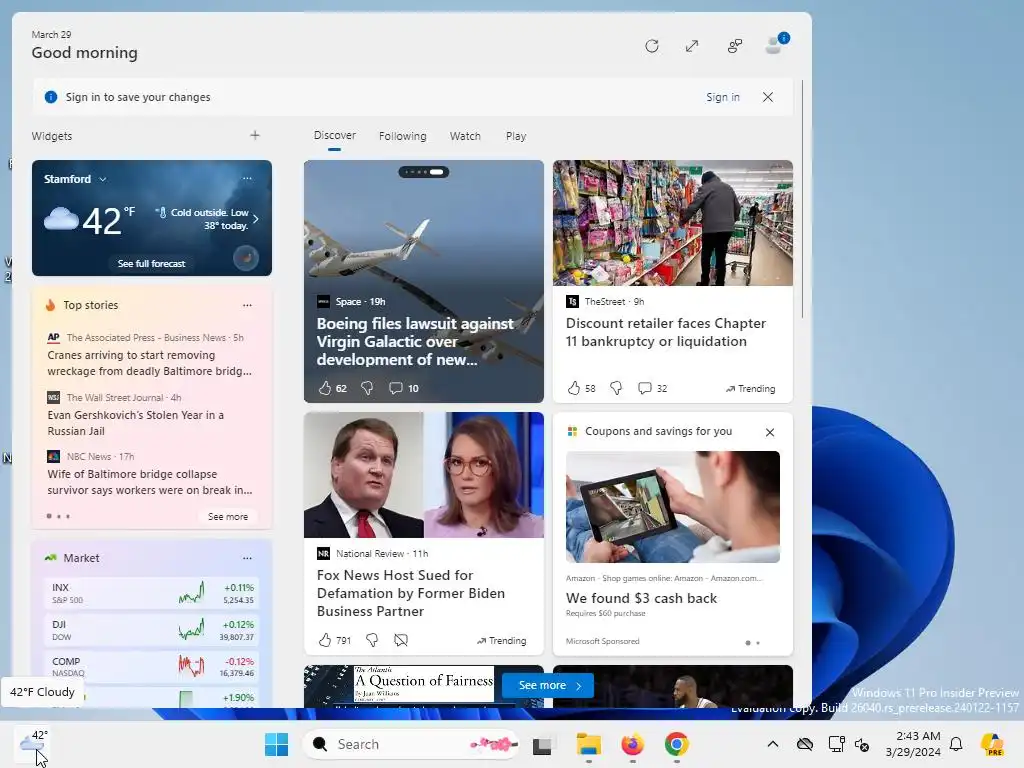This screenshot has height=768, width=1024.
Task: Open Evan Gershkovich's Stolen Year story
Action: pyautogui.click(x=135, y=423)
